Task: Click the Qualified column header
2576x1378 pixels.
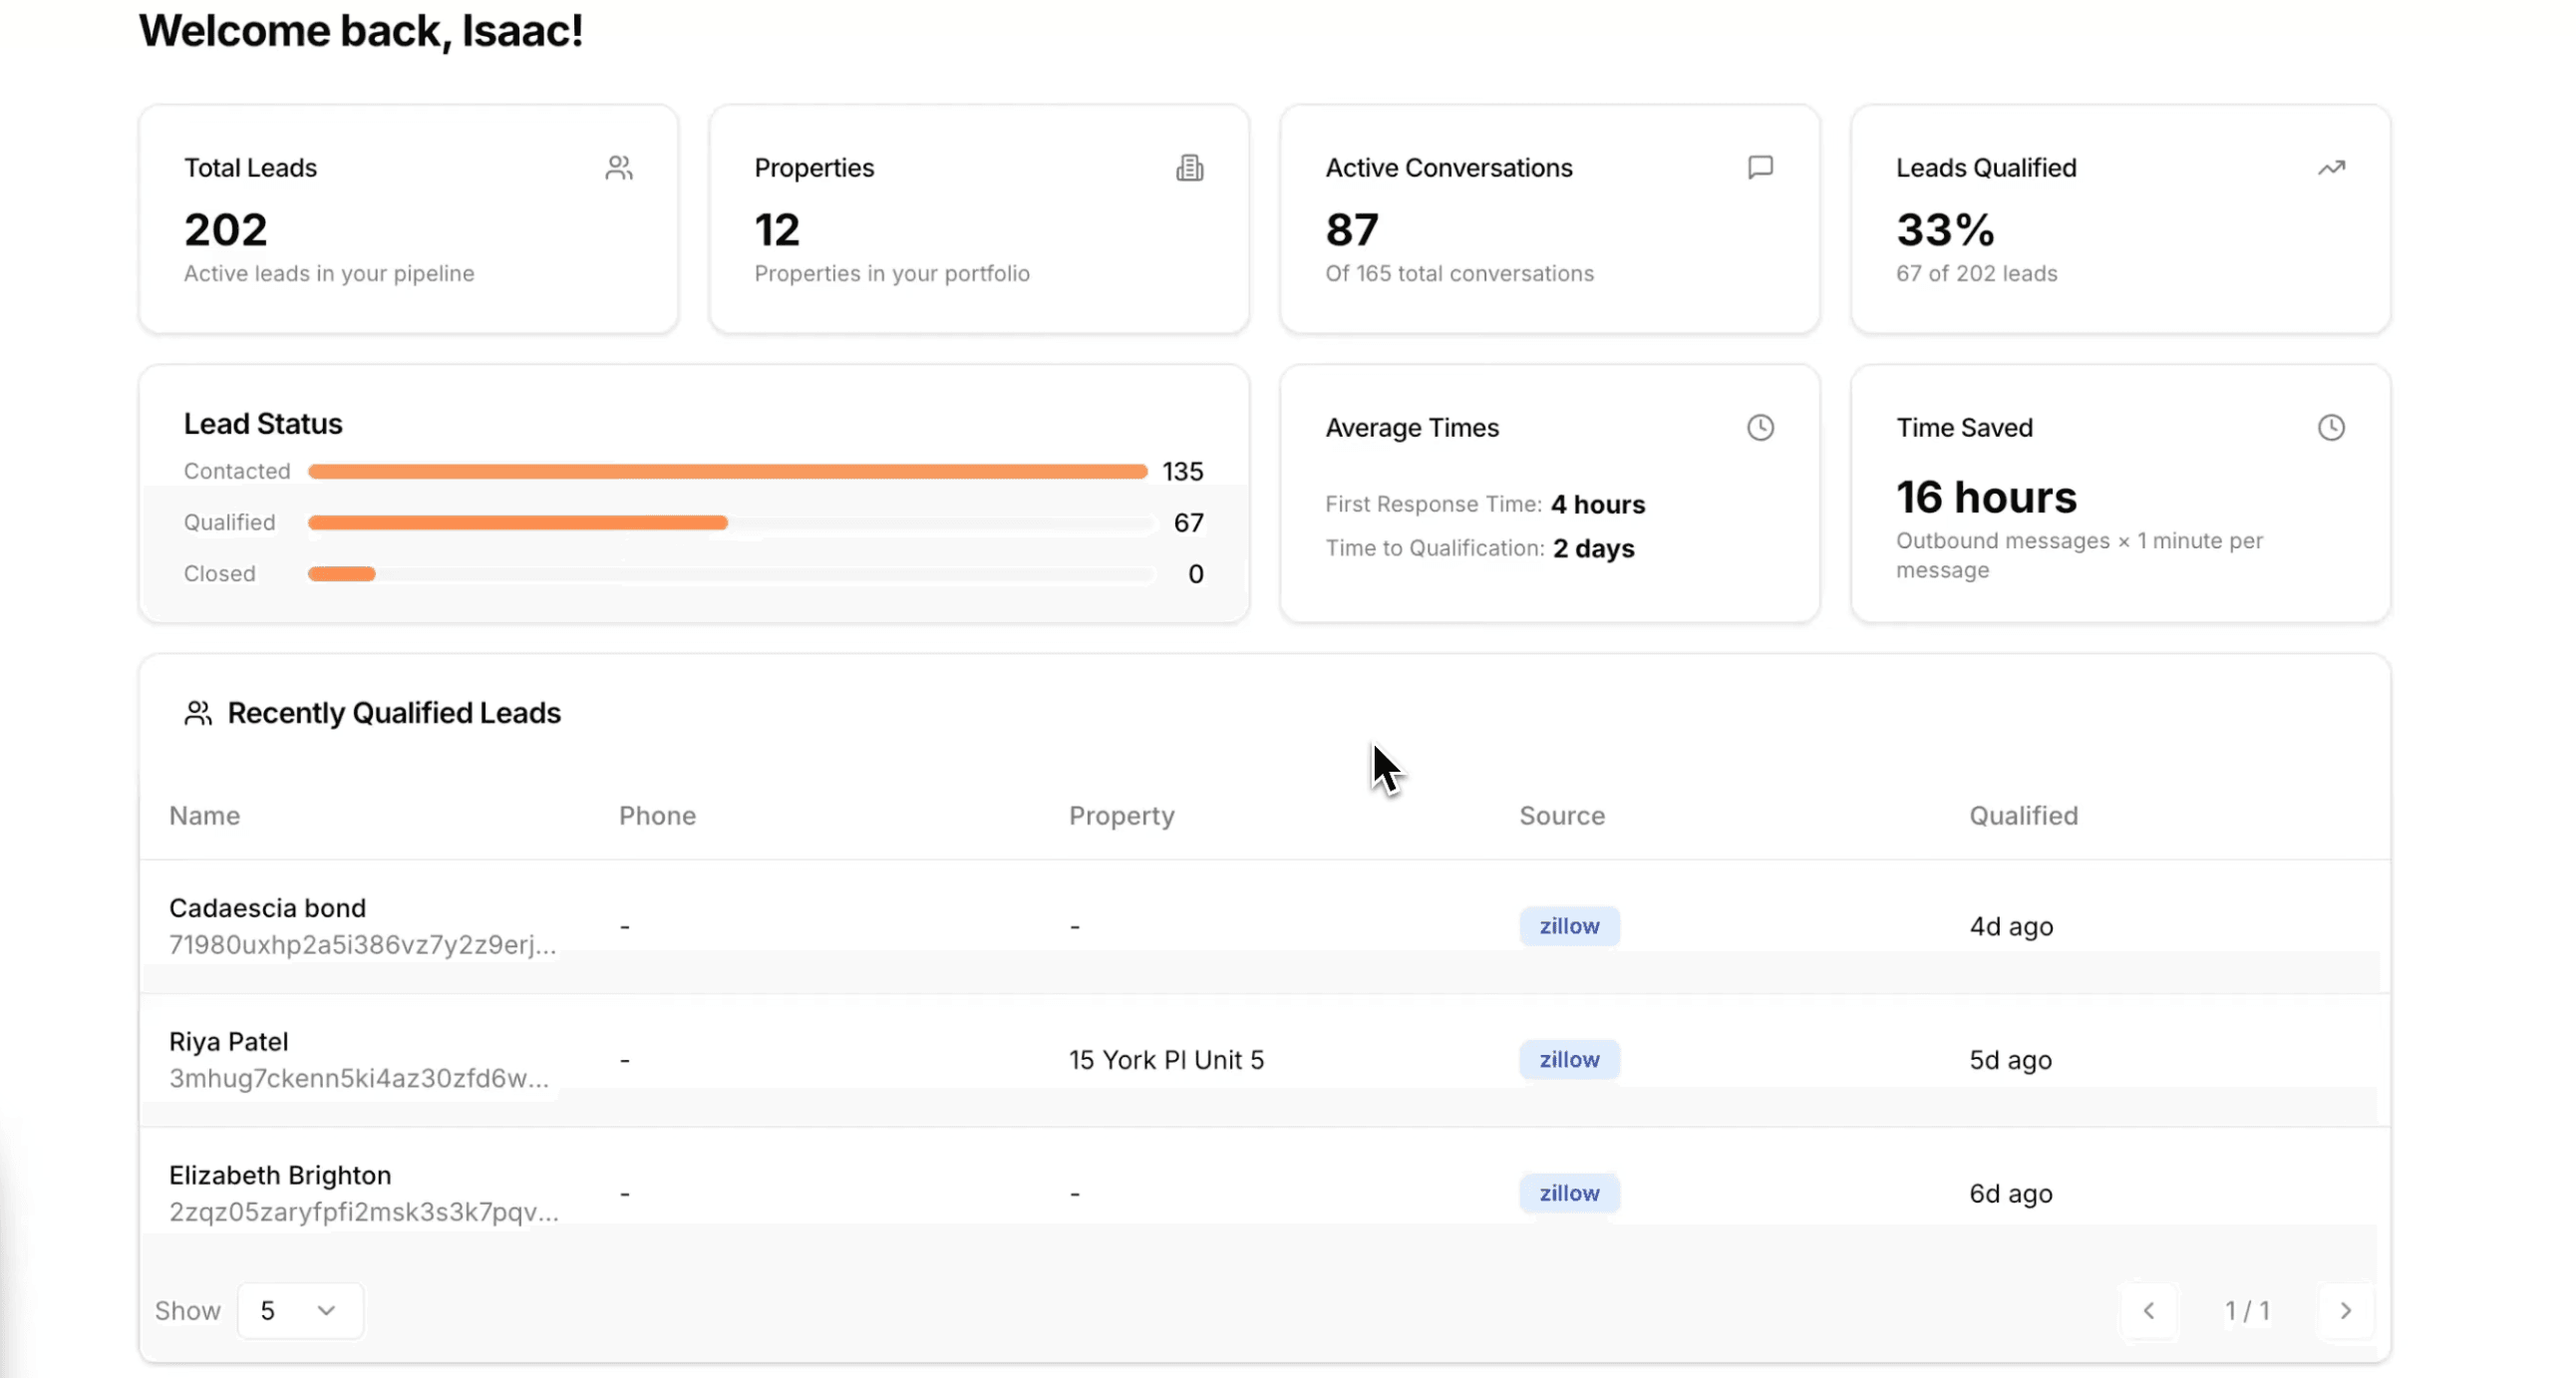Action: pyautogui.click(x=2023, y=816)
